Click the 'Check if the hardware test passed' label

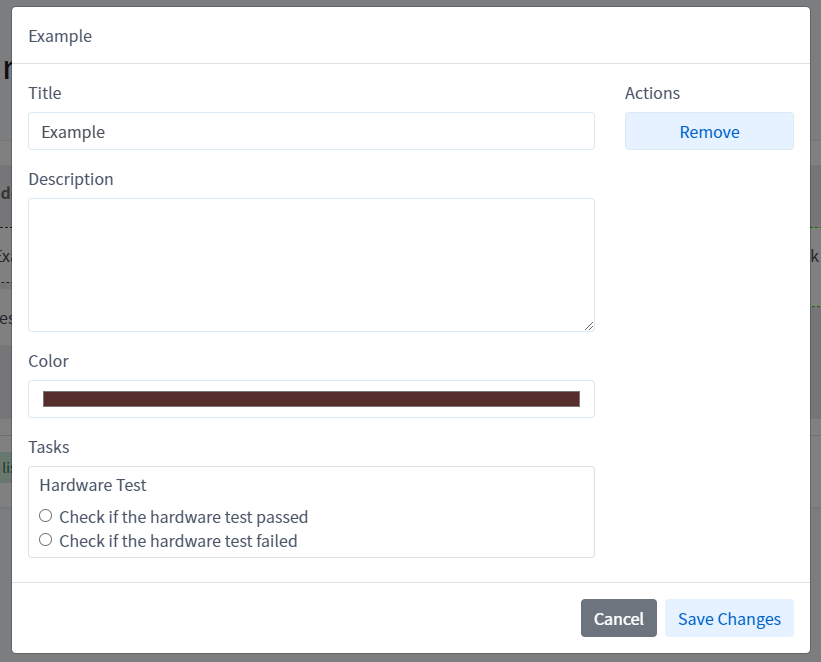click(x=183, y=517)
